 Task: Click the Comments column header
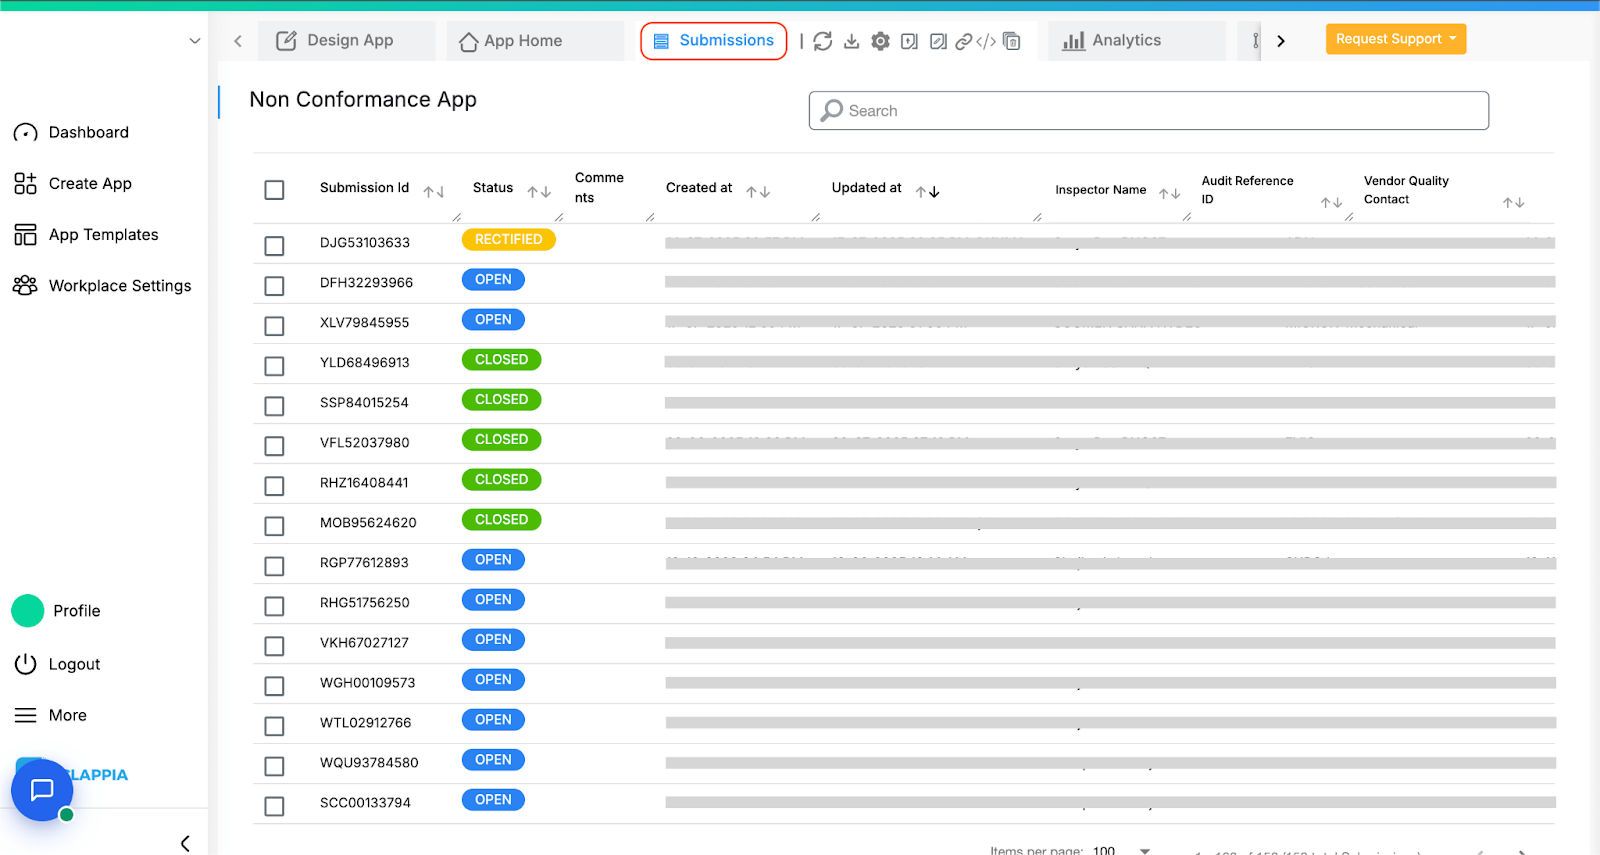click(599, 187)
